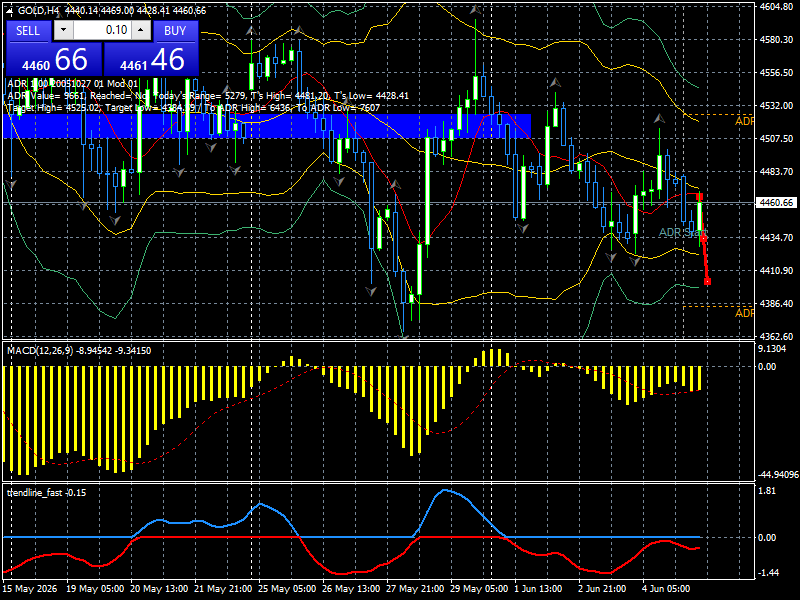Click the 4434.70 price scale value

point(776,238)
